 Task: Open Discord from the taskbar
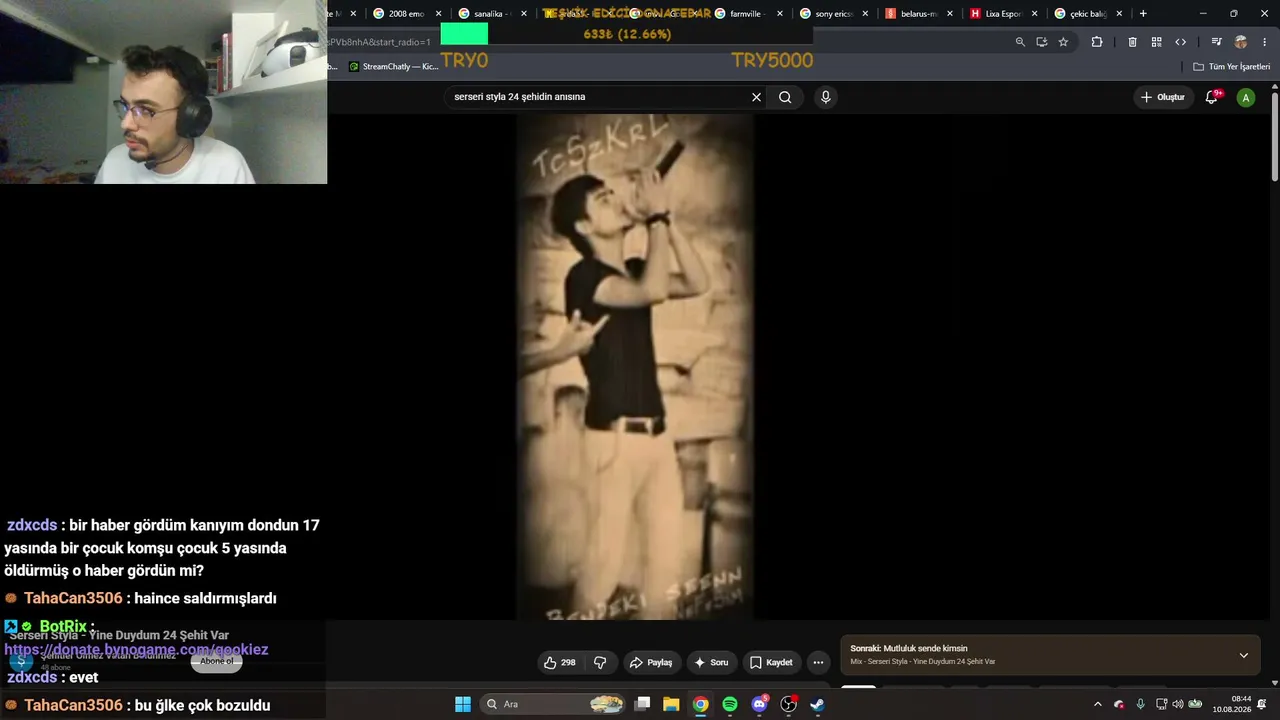[x=759, y=704]
